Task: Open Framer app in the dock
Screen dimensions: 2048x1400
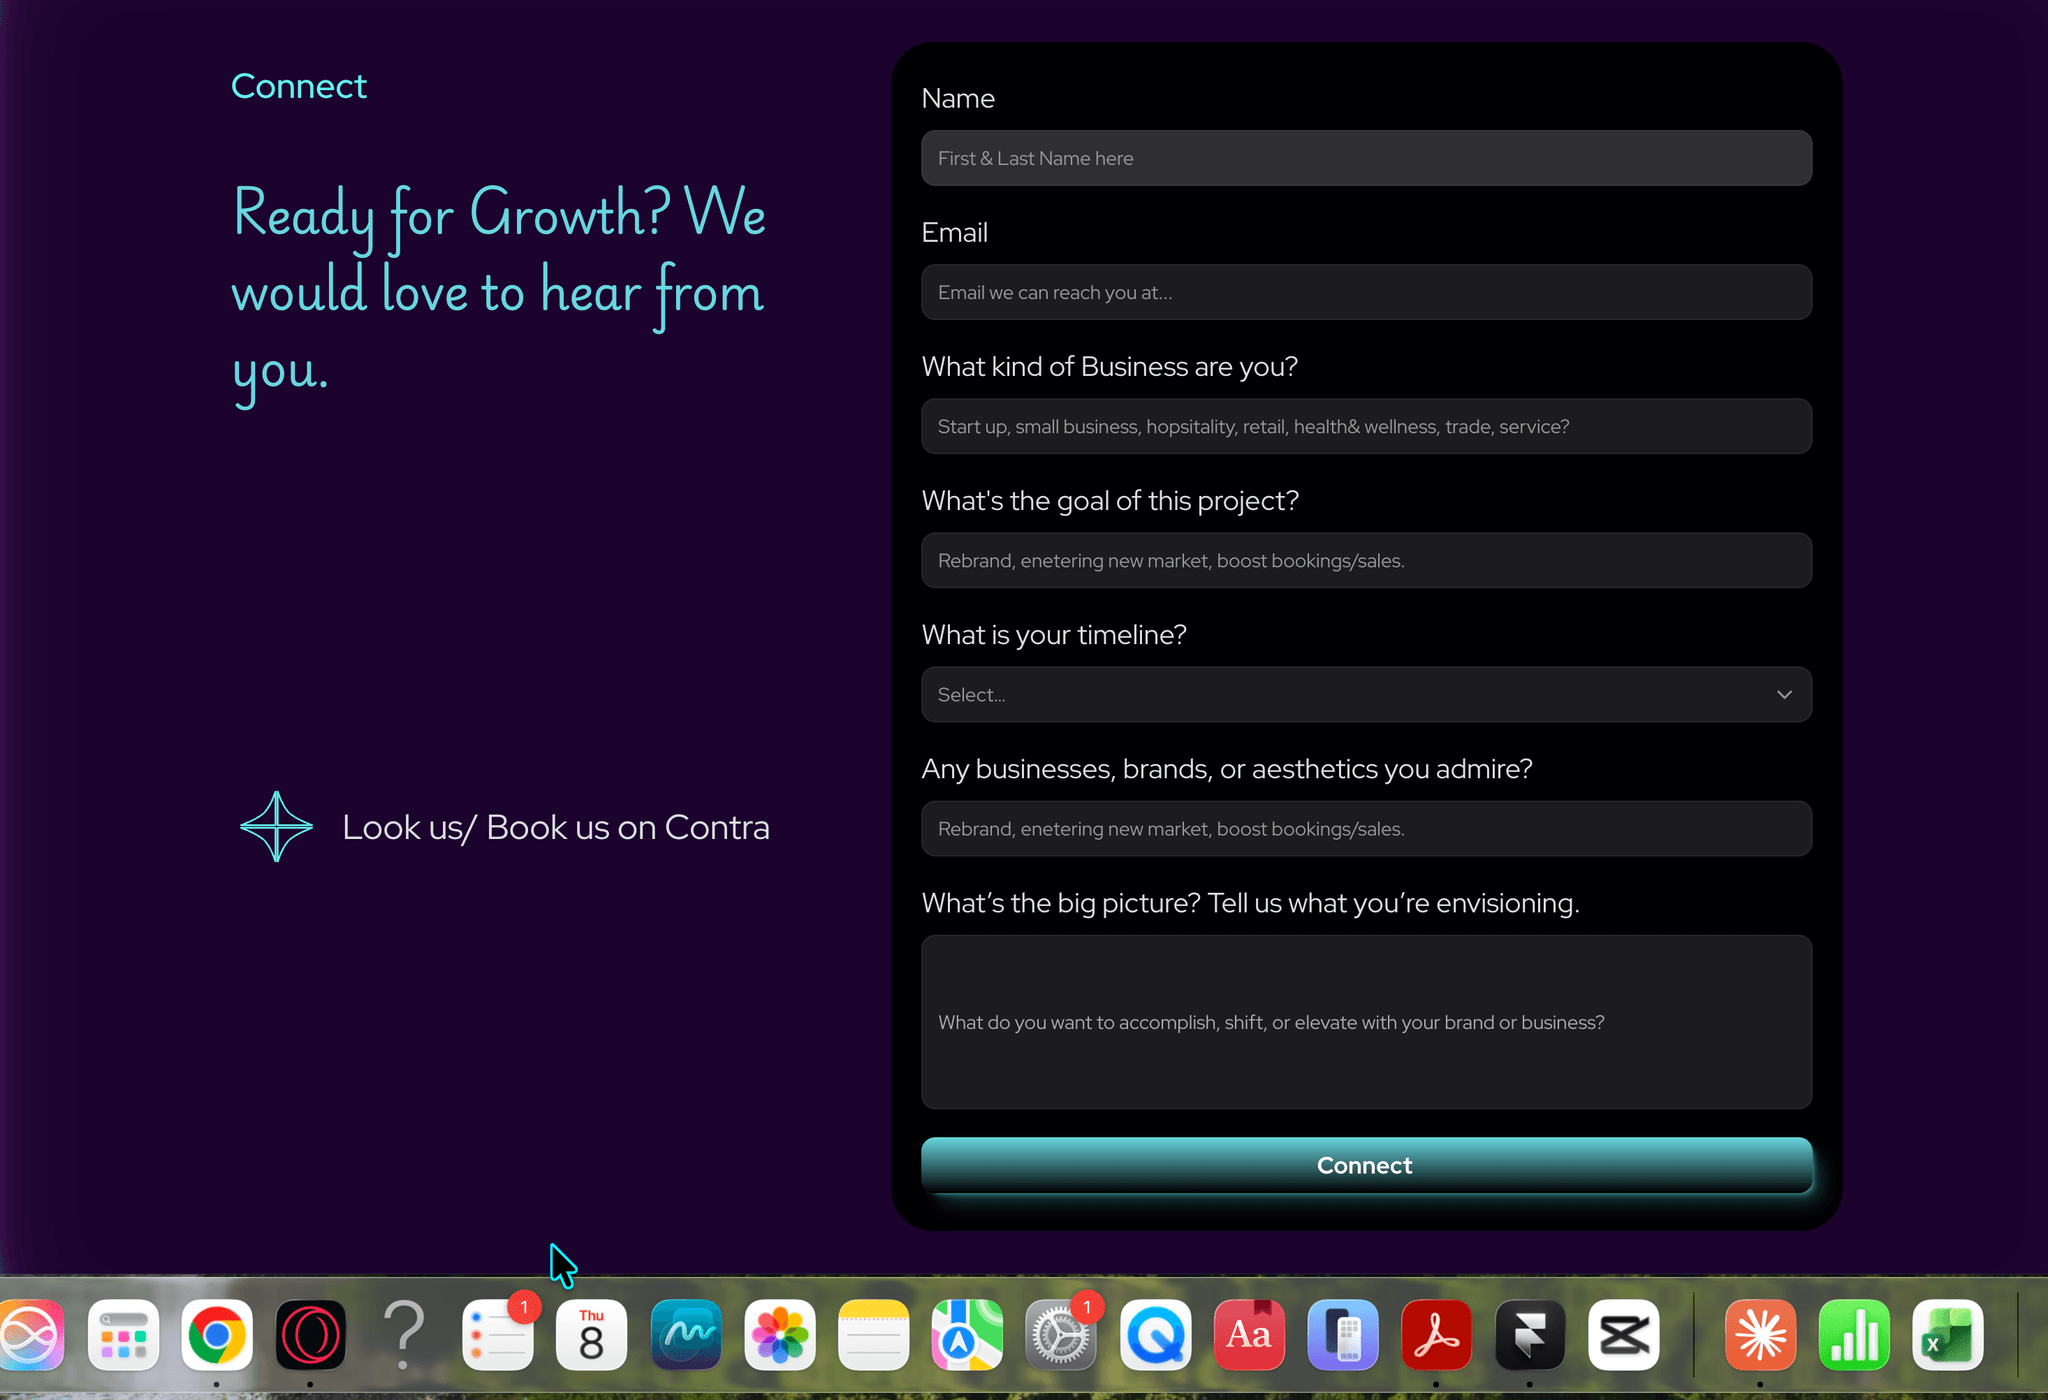Action: [x=1530, y=1335]
